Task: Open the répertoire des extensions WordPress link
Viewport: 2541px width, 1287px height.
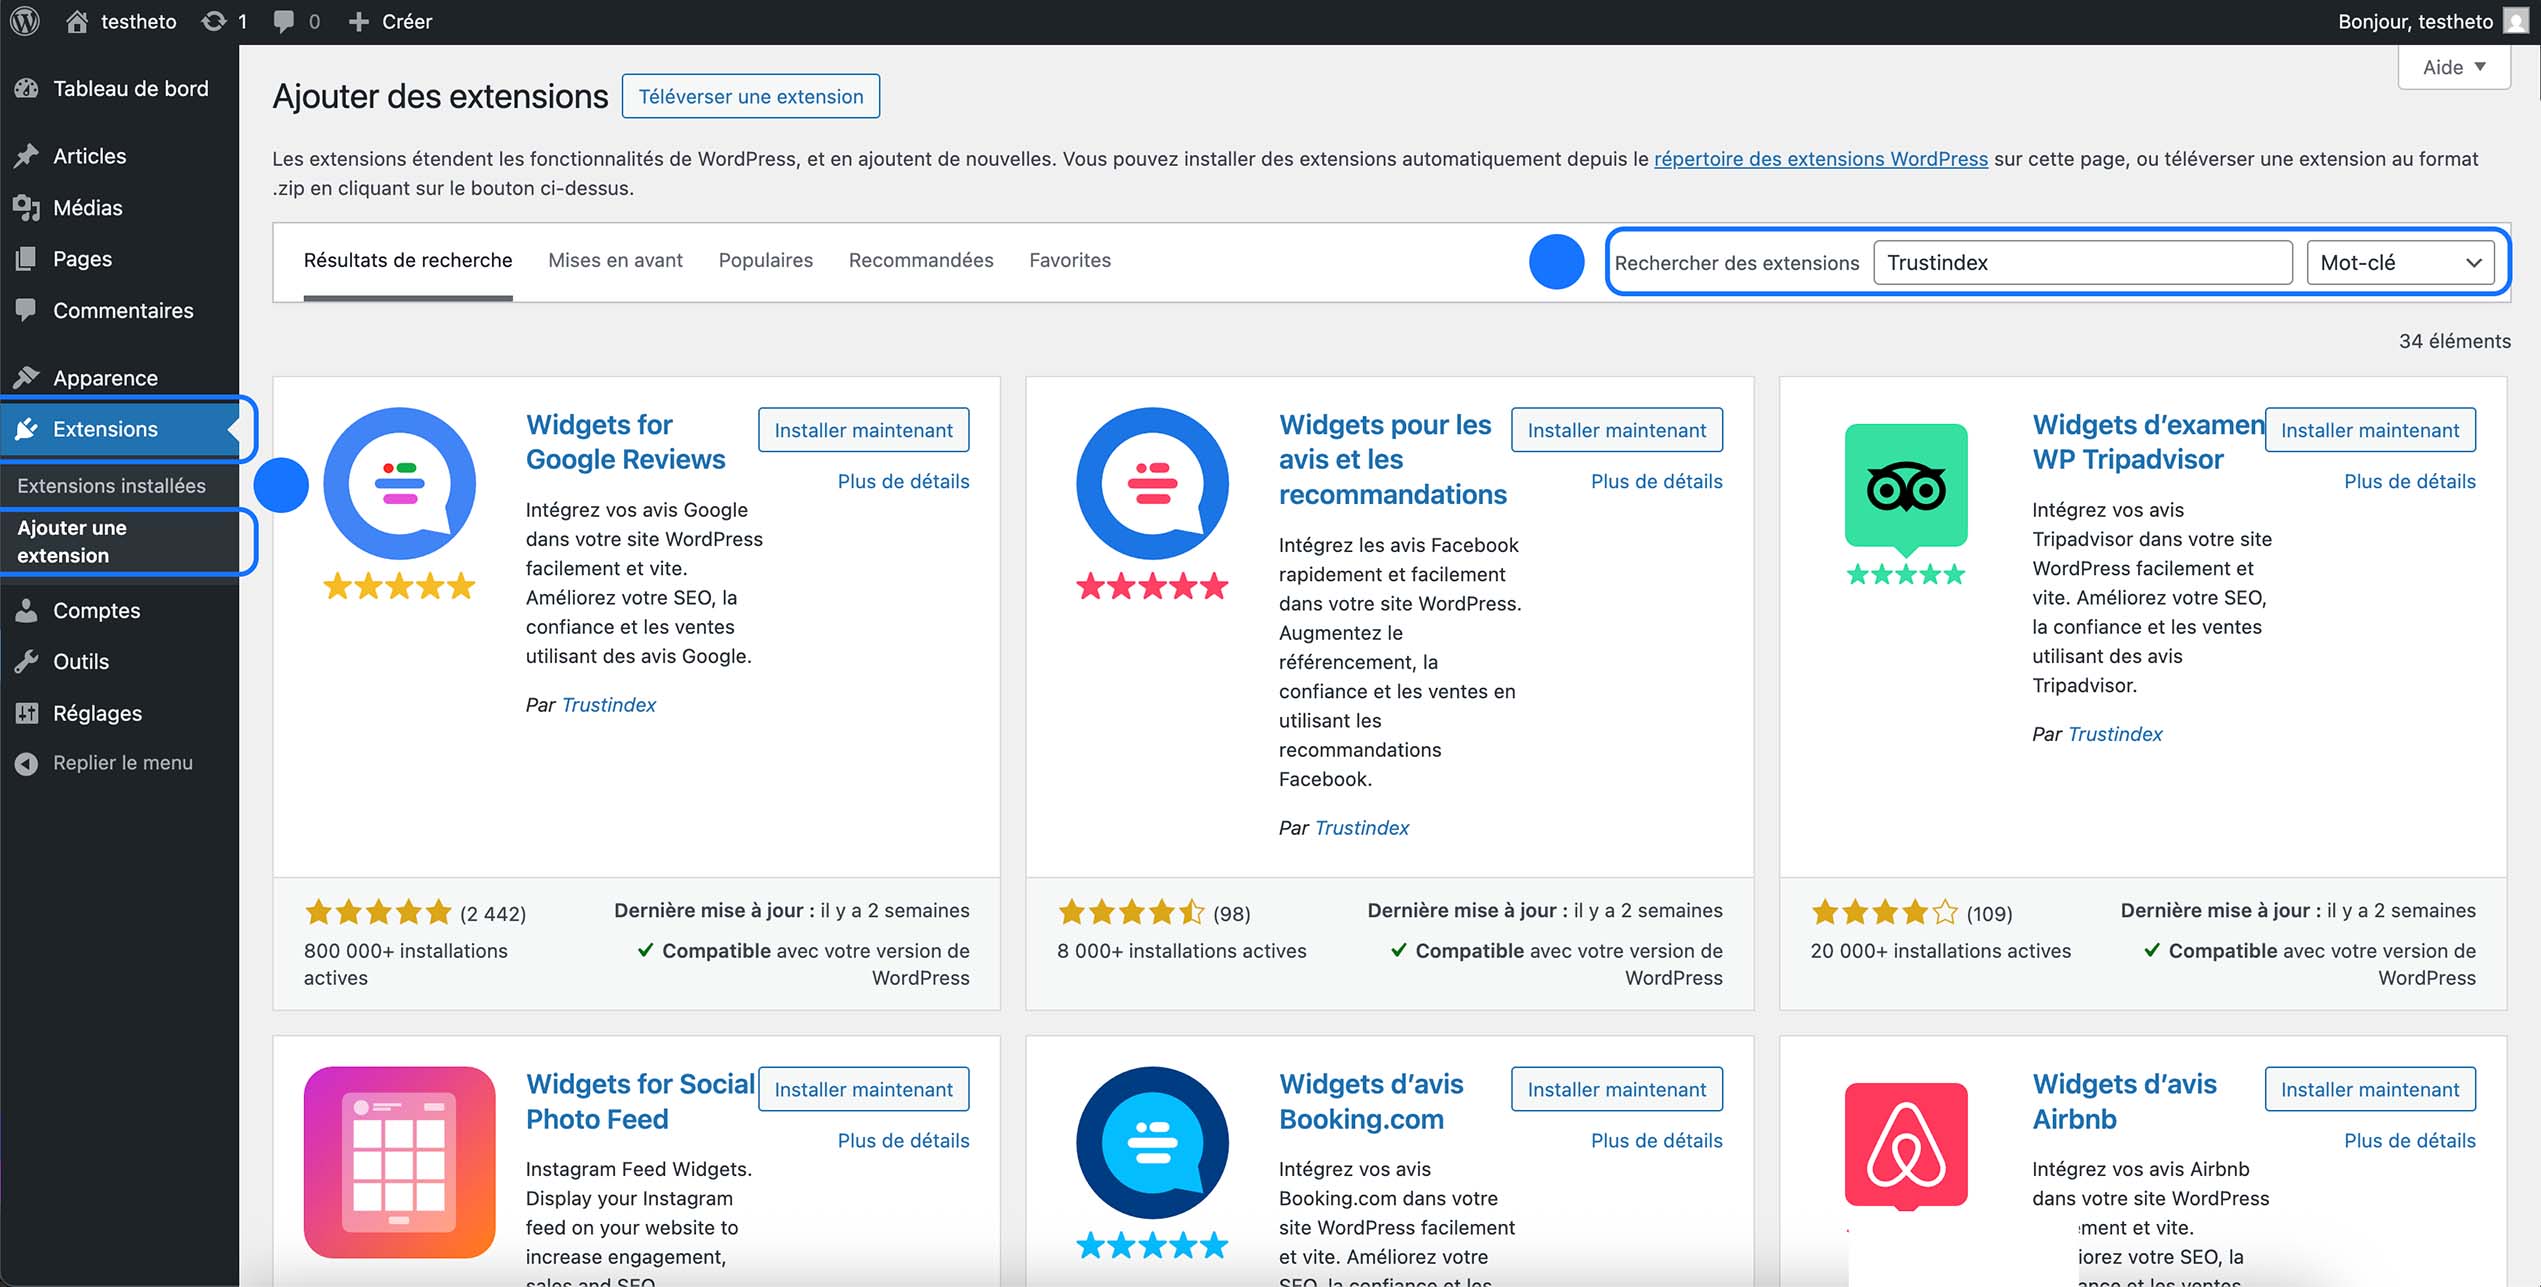Action: click(x=1820, y=158)
